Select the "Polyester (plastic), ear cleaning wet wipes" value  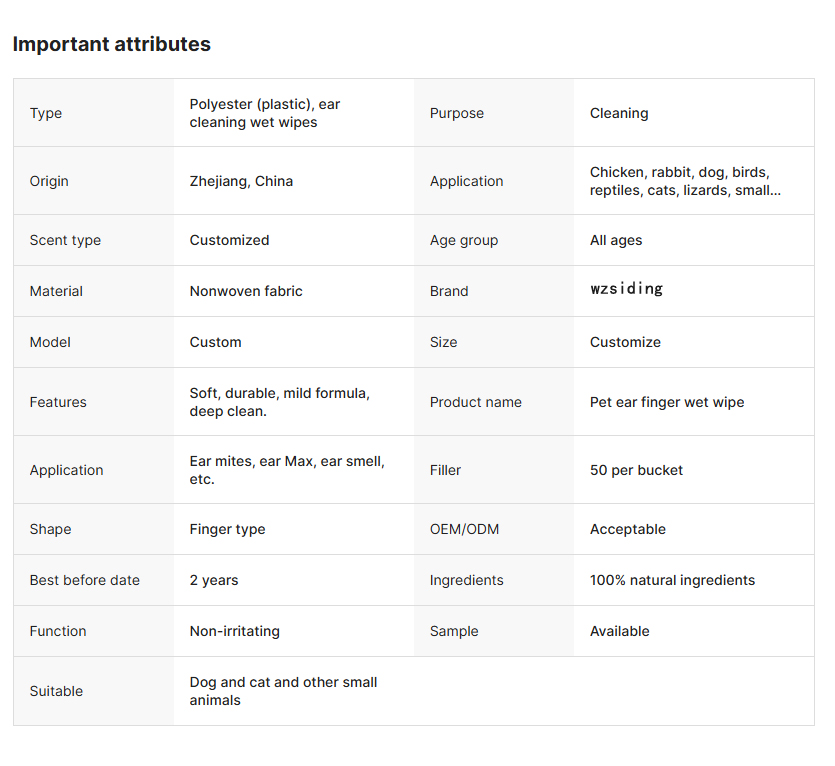click(265, 113)
